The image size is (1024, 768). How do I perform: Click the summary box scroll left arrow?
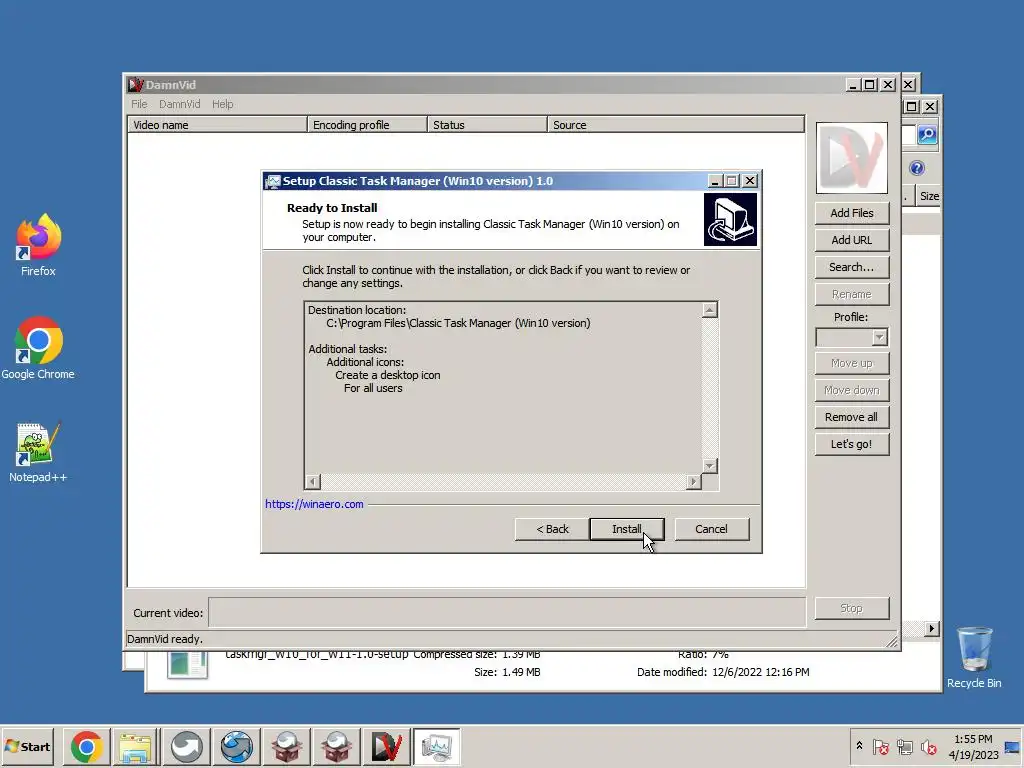pyautogui.click(x=312, y=482)
